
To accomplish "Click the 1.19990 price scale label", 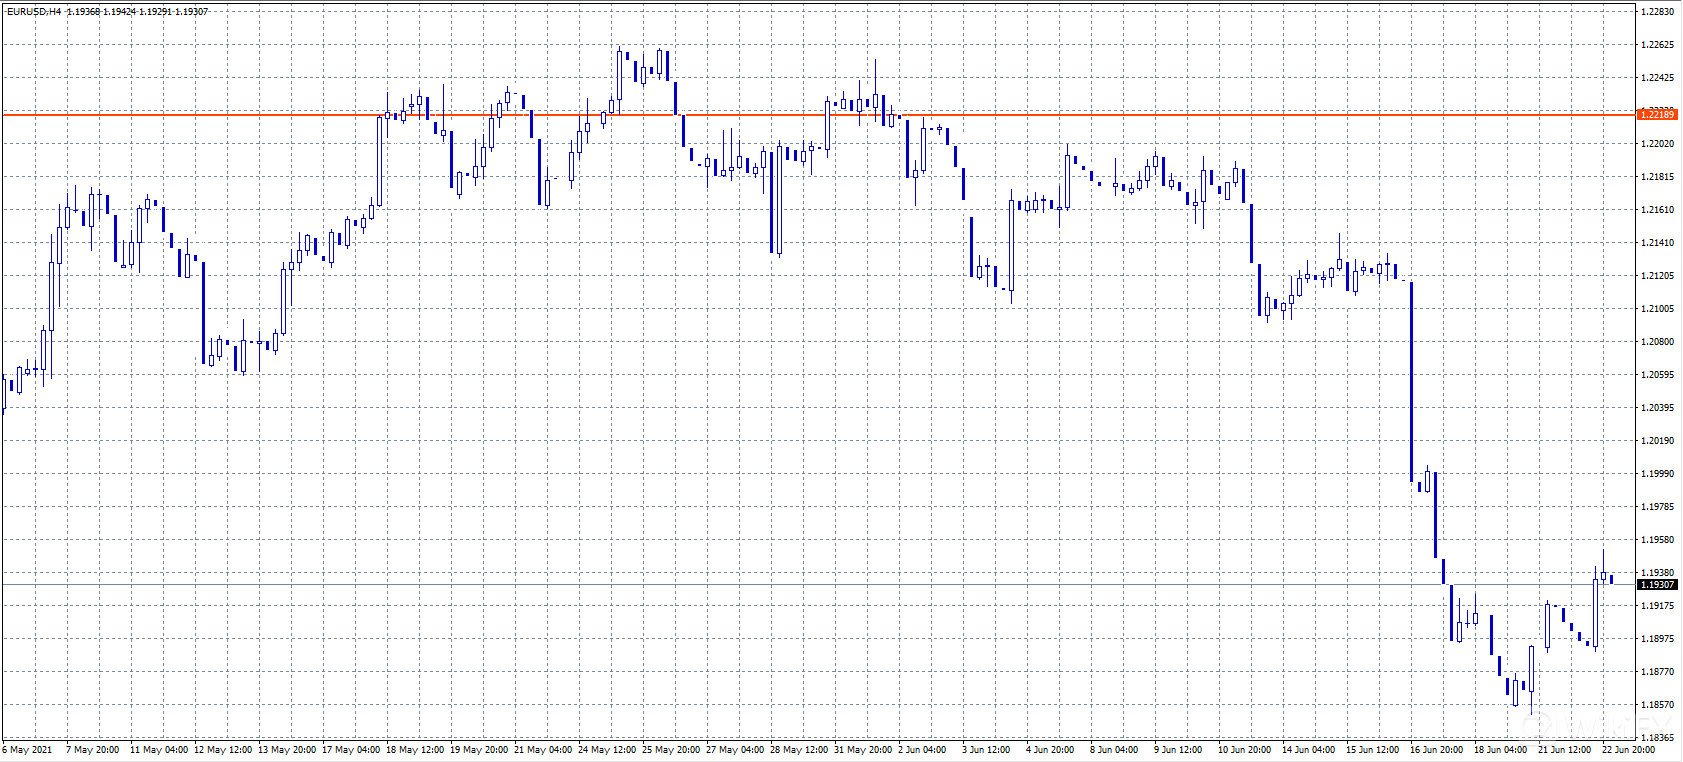I will coord(1657,474).
